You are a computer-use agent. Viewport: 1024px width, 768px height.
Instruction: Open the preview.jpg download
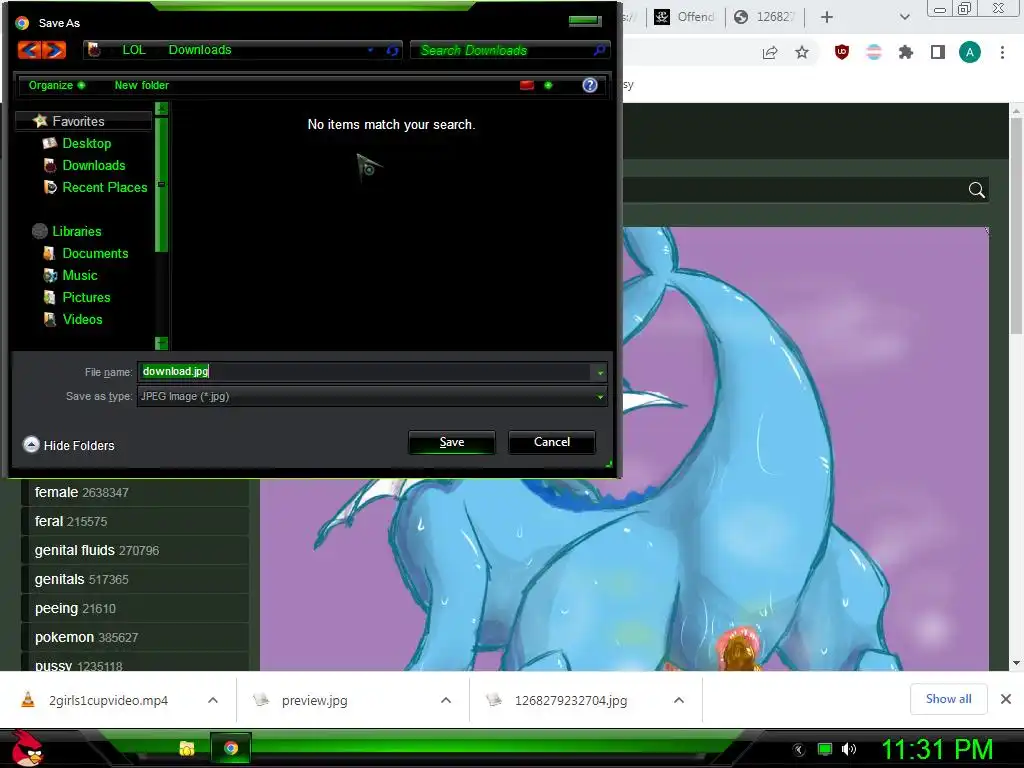point(314,701)
